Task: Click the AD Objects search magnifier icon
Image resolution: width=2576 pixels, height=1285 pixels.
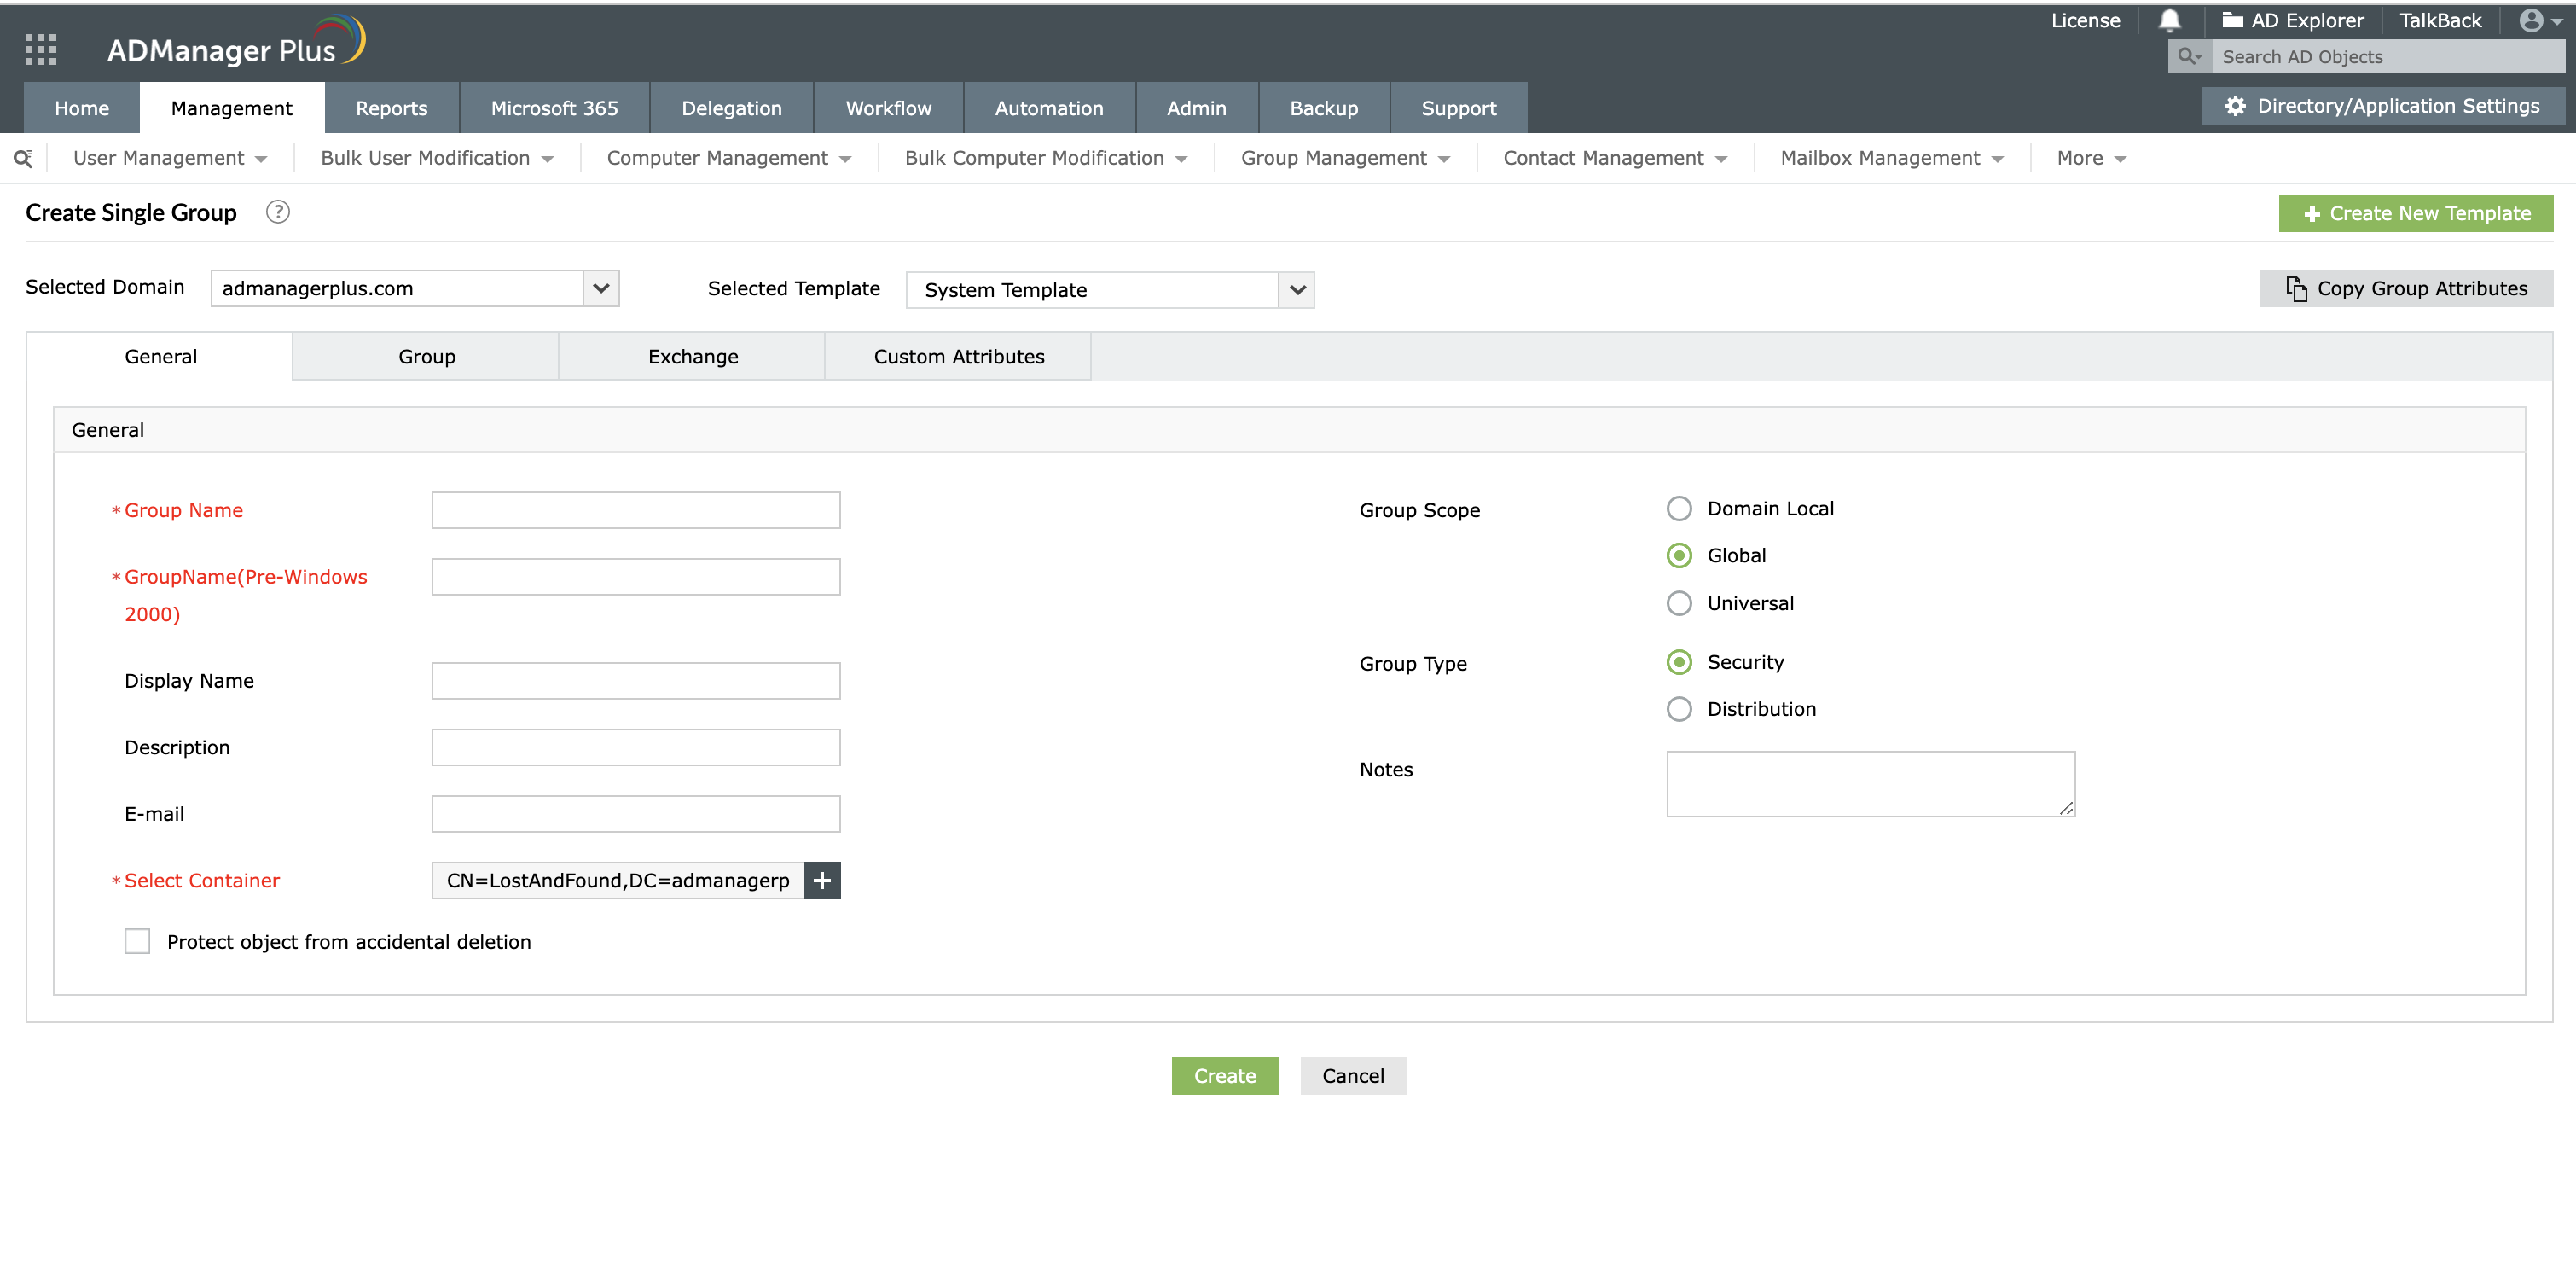Action: point(2188,57)
